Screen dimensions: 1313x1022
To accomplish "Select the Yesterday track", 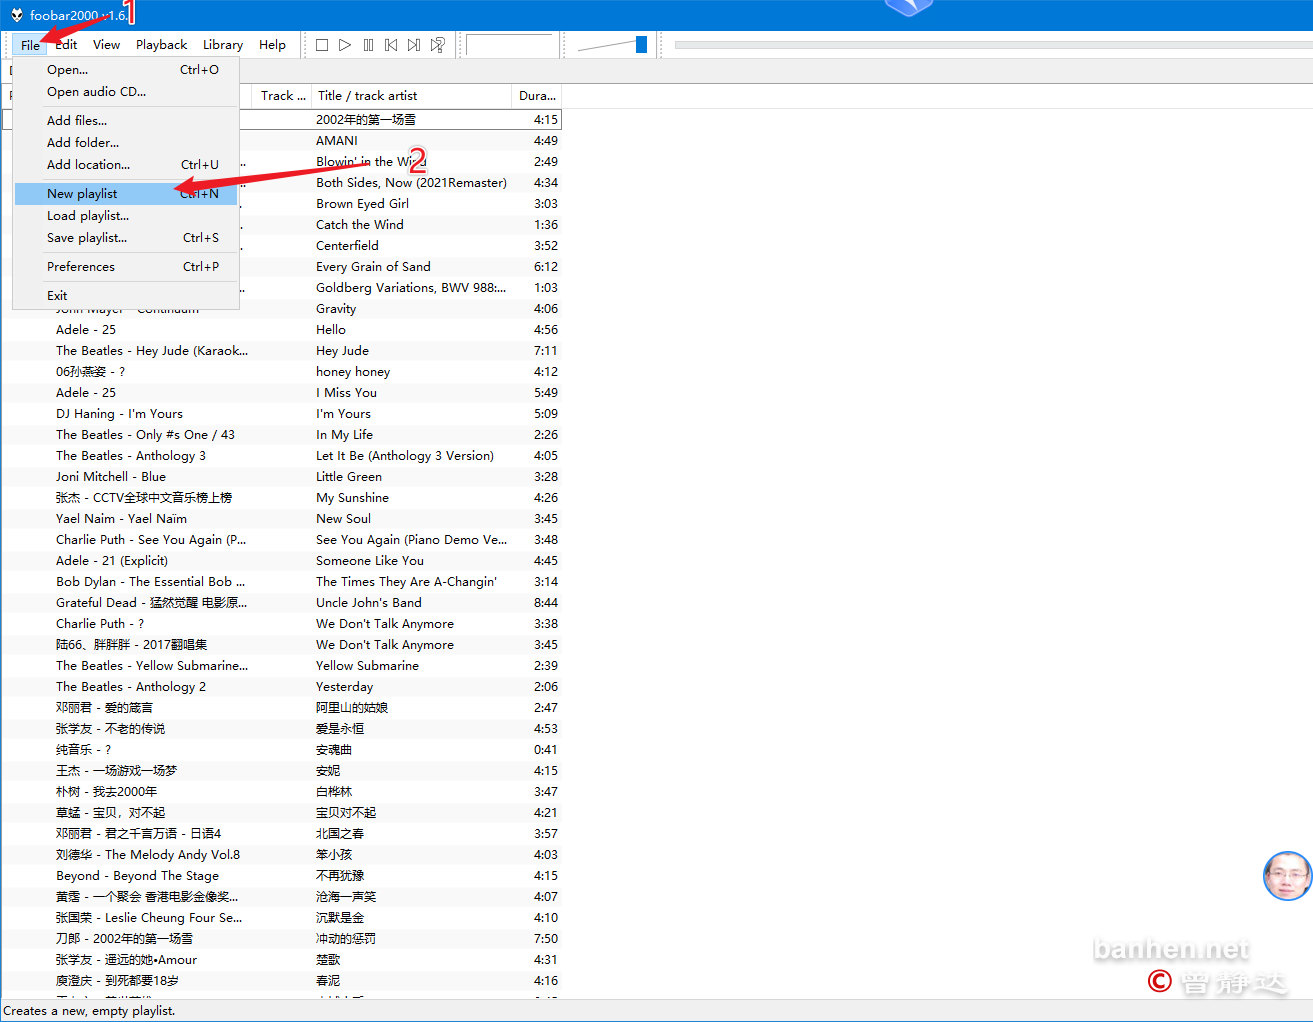I will (x=344, y=687).
